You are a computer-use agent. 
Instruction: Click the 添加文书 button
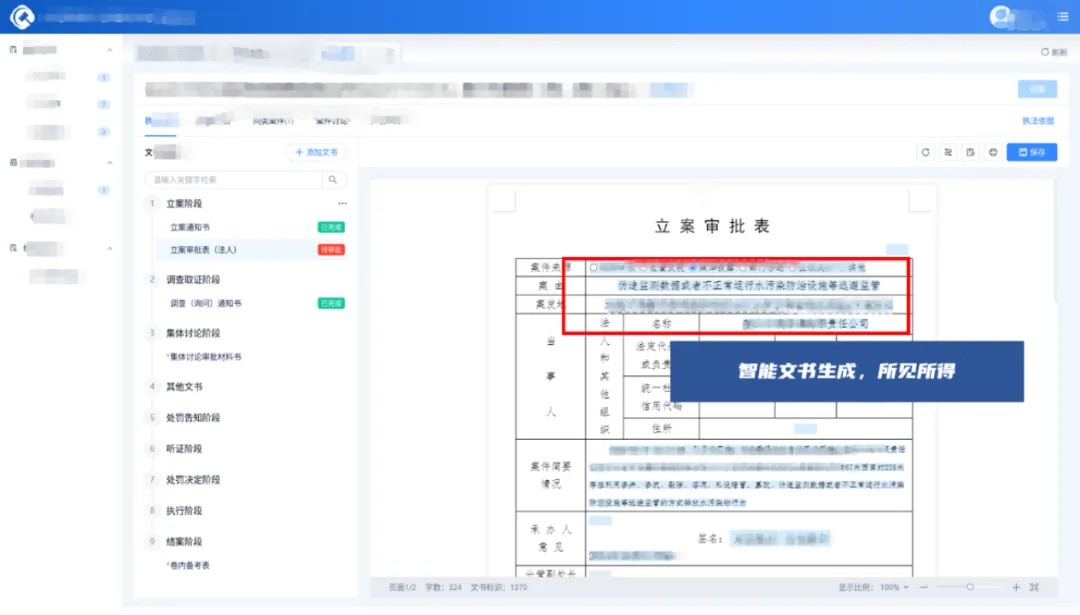pyautogui.click(x=316, y=153)
